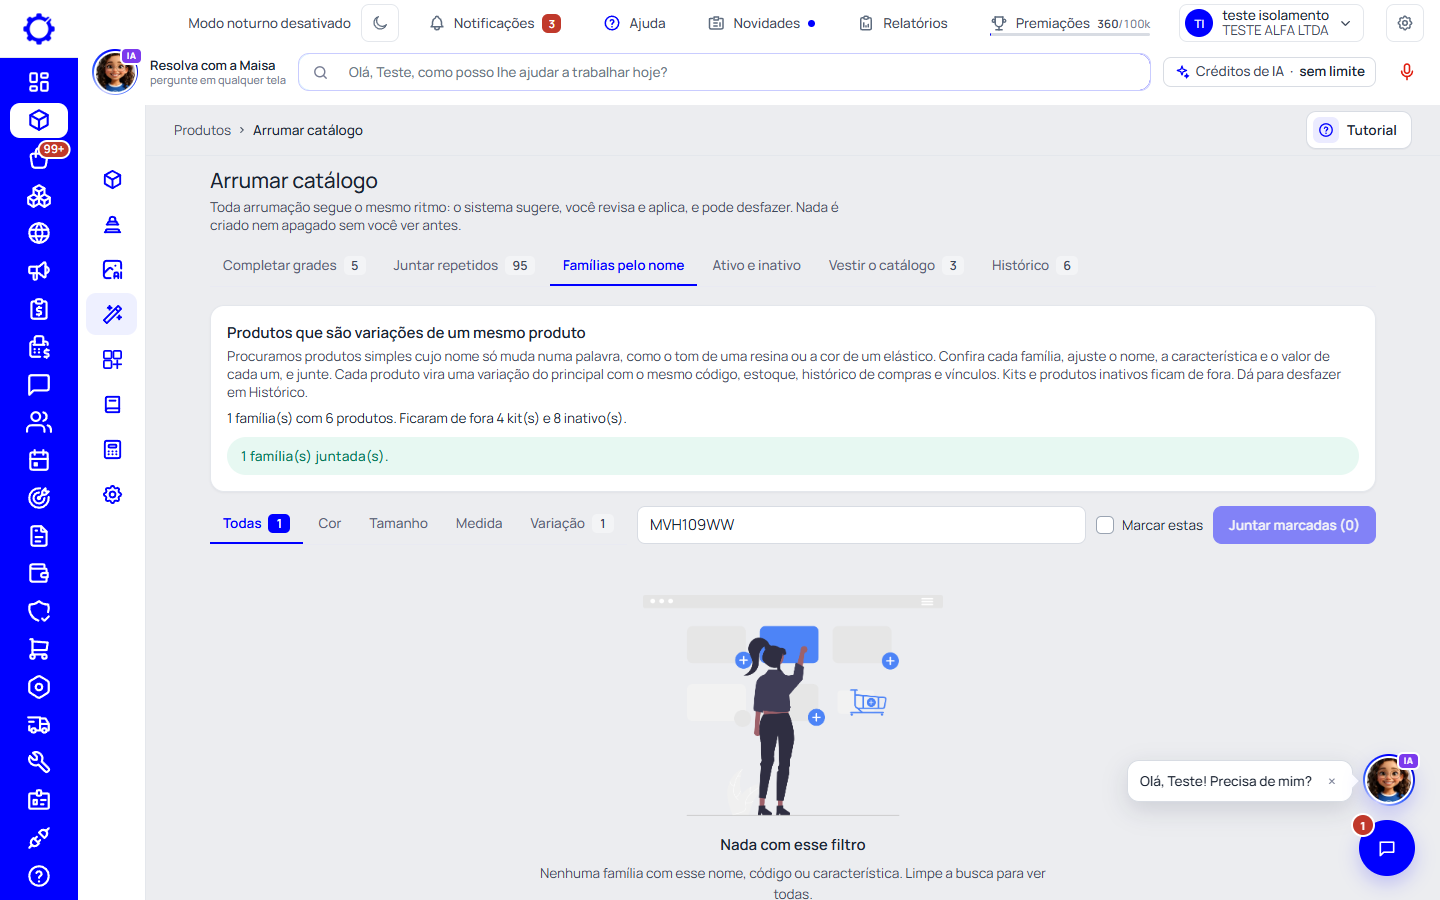This screenshot has height=900, width=1440.
Task: Open the delivery truck icon in sidebar
Action: (39, 725)
